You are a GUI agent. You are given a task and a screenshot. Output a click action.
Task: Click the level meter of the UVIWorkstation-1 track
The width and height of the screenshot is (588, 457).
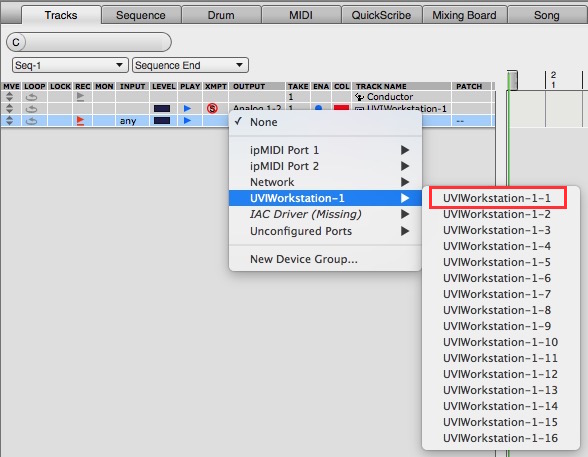[x=162, y=109]
